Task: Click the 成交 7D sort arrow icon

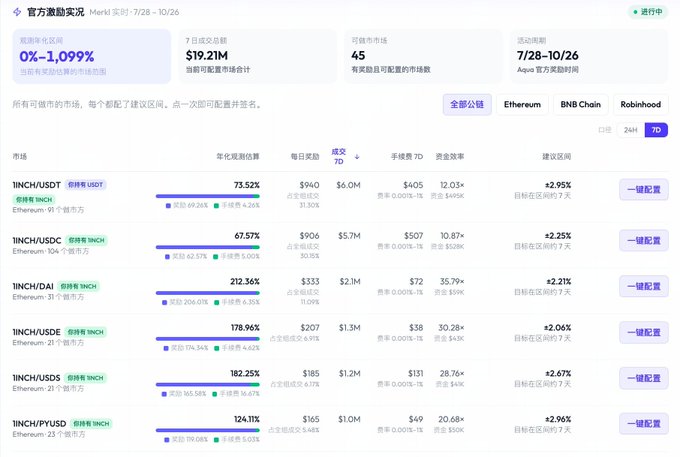Action: (x=357, y=157)
